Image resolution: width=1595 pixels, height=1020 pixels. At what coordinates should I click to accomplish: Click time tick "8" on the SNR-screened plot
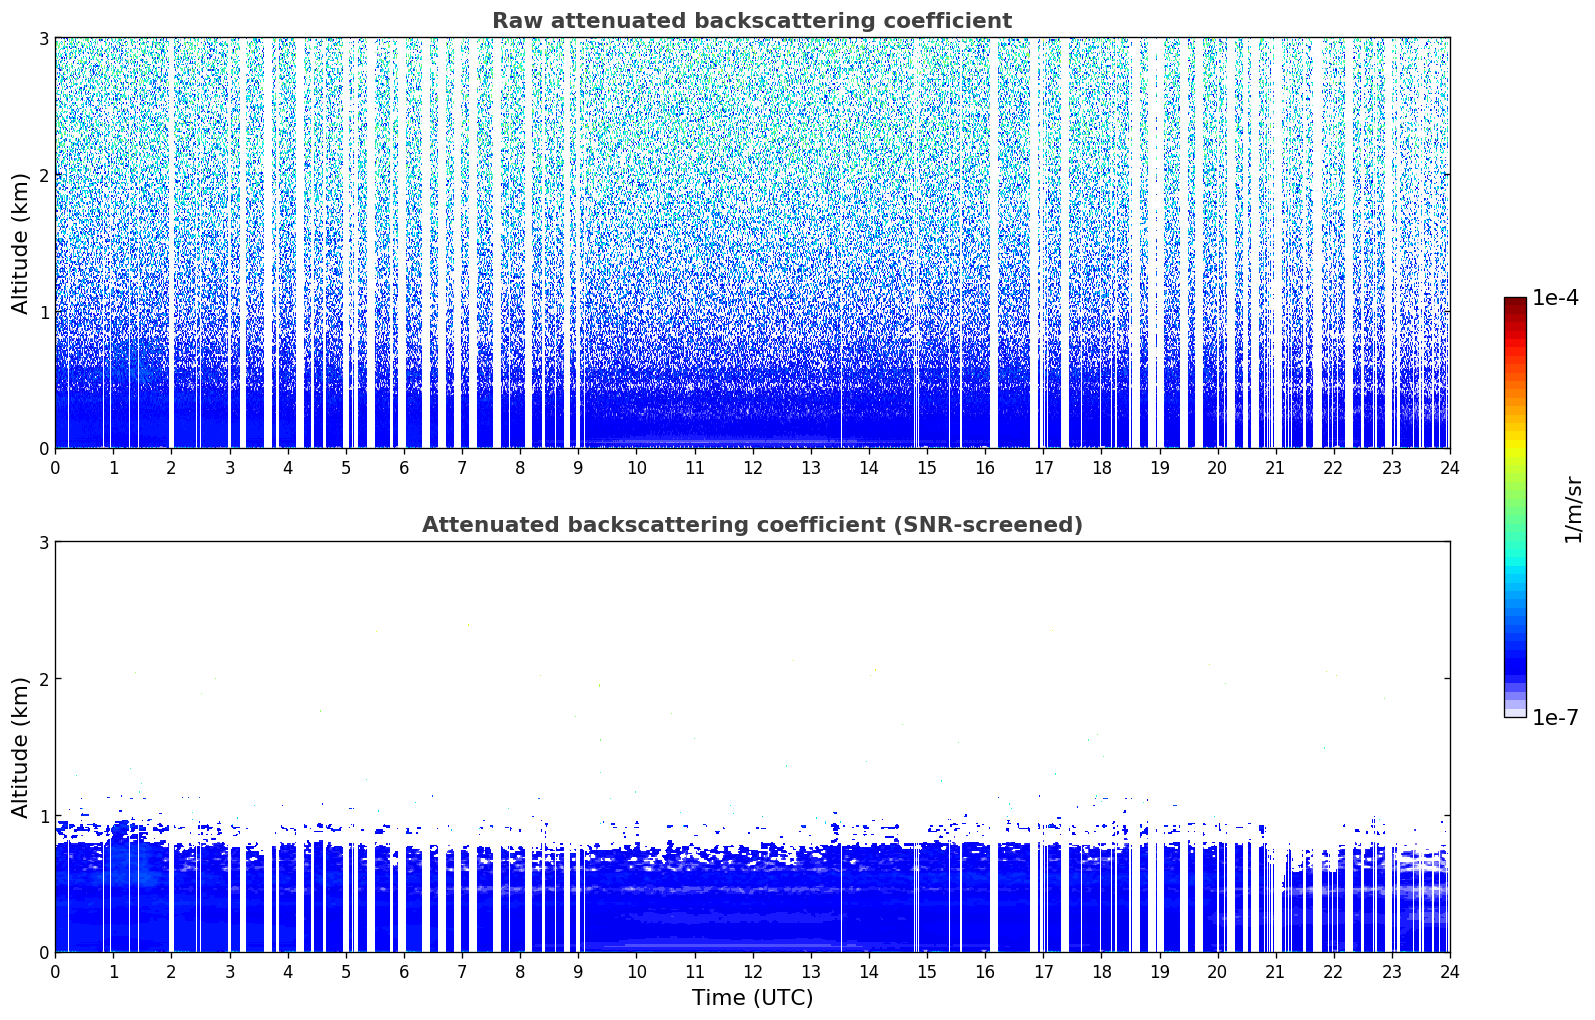click(520, 971)
